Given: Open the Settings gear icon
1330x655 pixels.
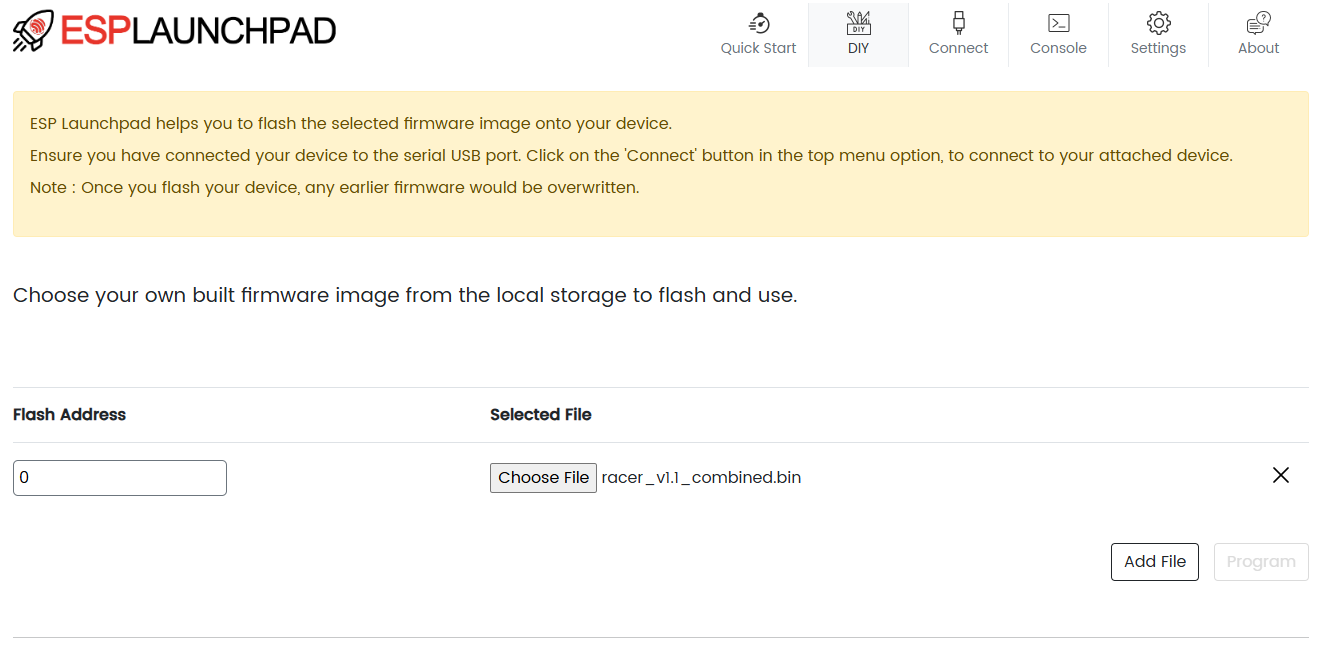Looking at the screenshot, I should click(x=1158, y=23).
